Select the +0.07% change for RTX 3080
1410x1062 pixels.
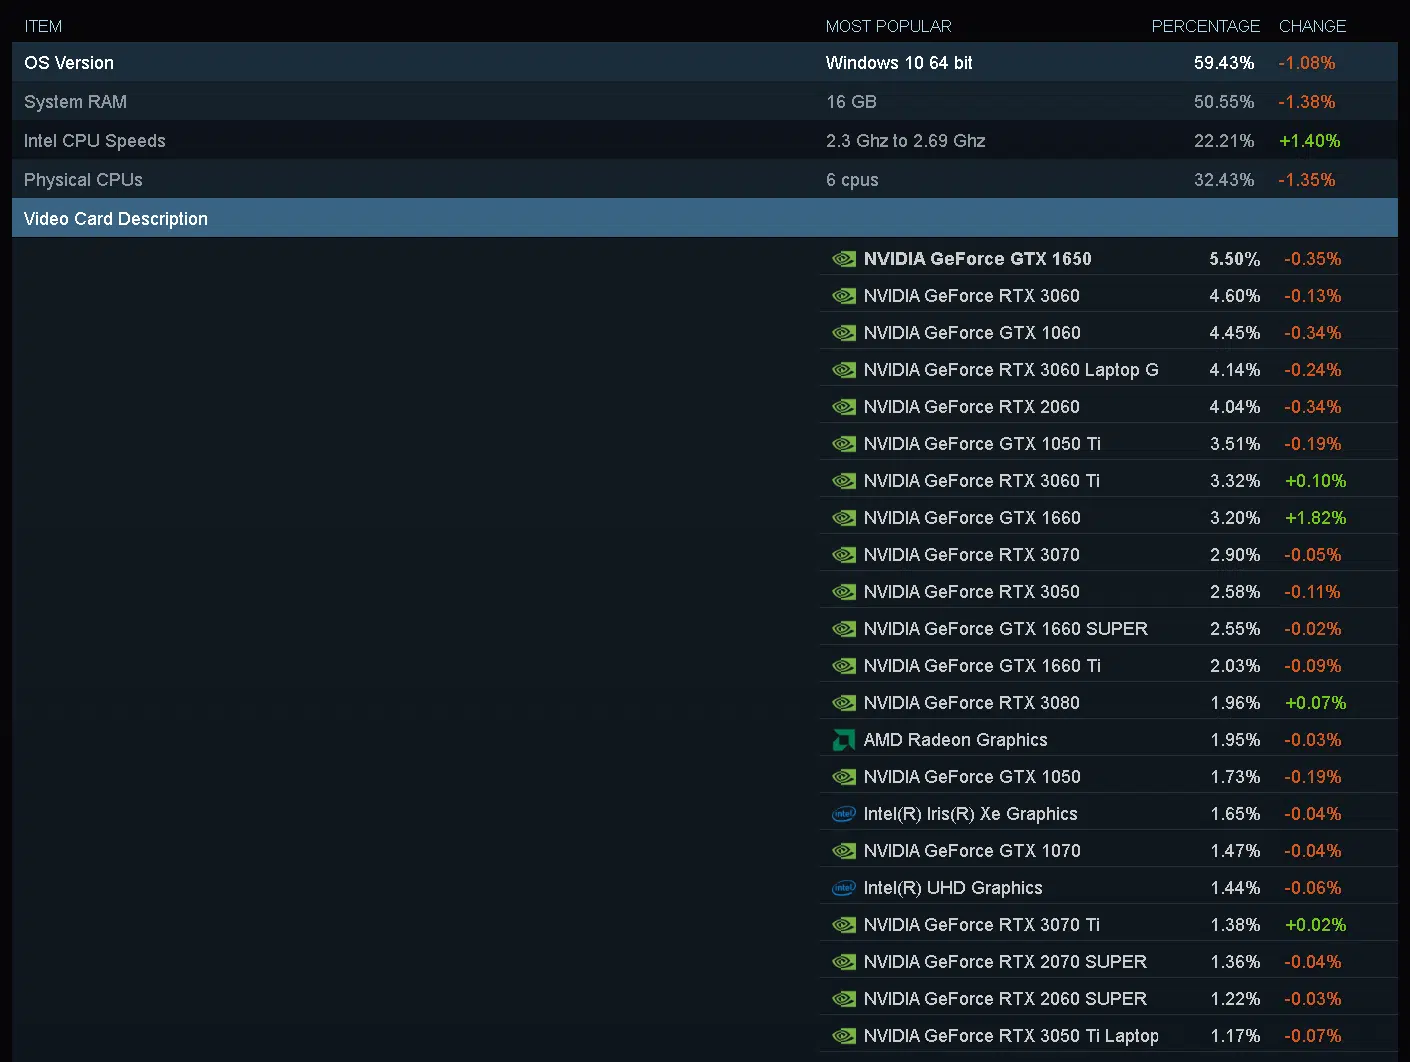point(1316,703)
